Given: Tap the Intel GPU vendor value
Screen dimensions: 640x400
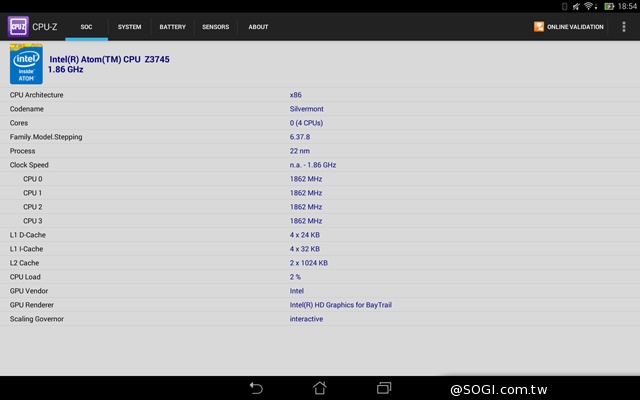Looking at the screenshot, I should [297, 291].
